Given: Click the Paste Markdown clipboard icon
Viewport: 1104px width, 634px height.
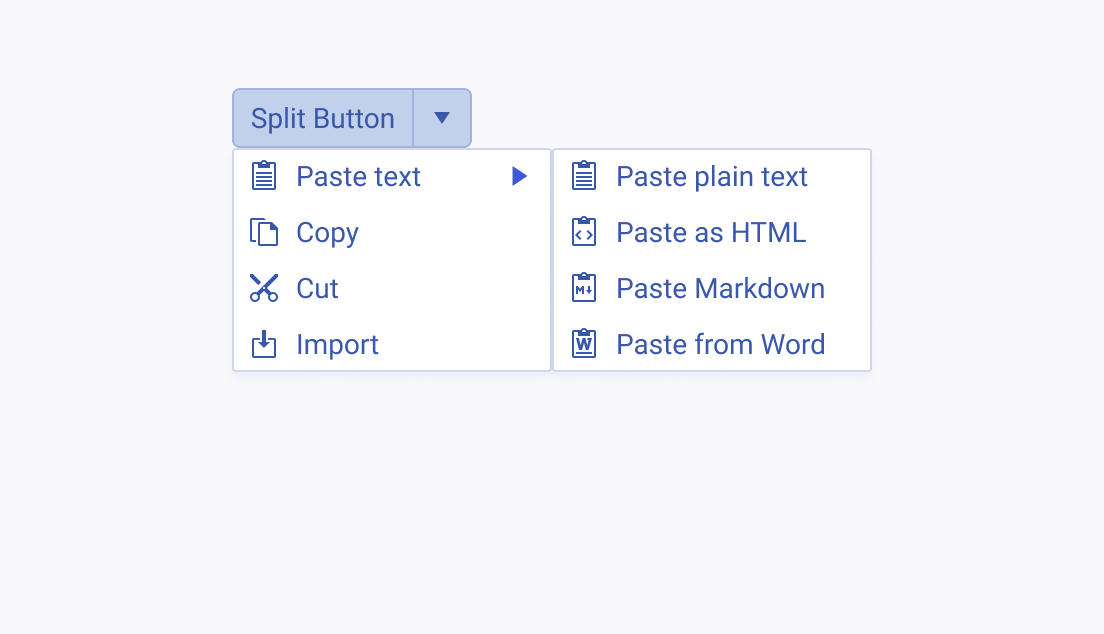Looking at the screenshot, I should pos(584,288).
